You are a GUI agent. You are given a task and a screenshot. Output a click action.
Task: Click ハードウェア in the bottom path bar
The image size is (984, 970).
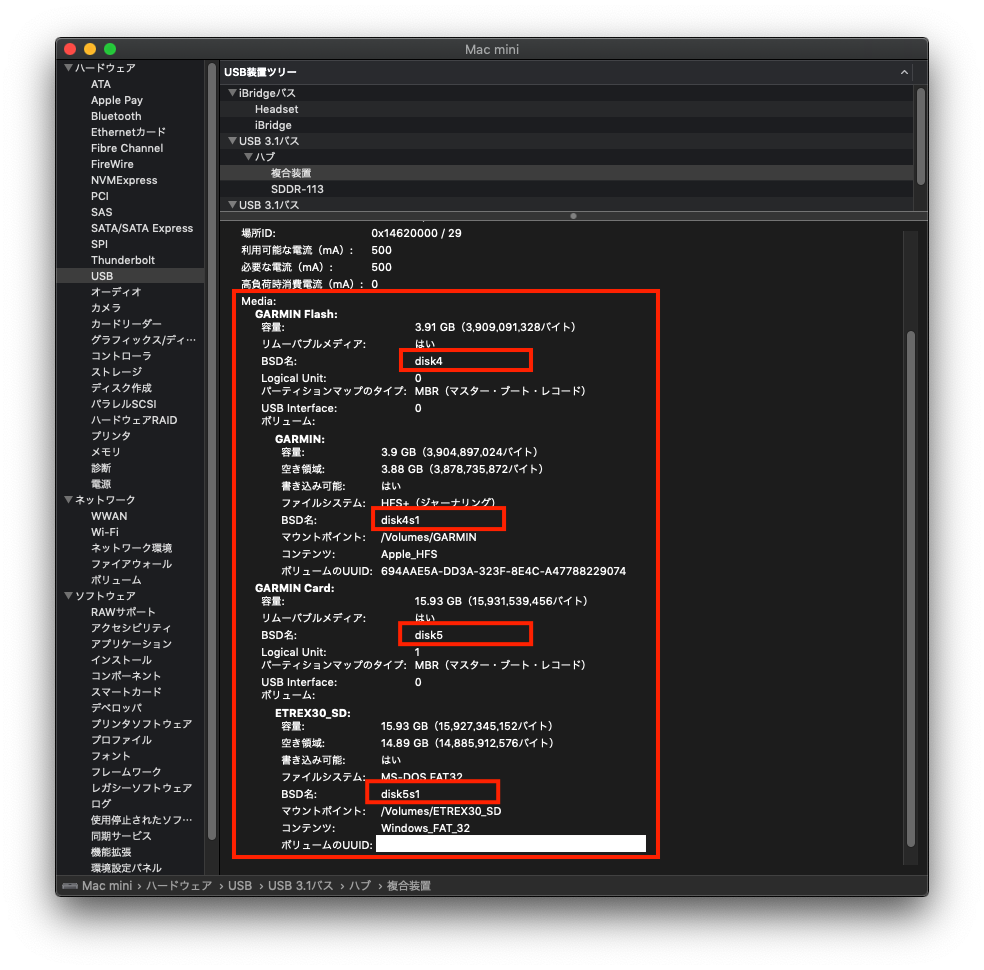179,886
